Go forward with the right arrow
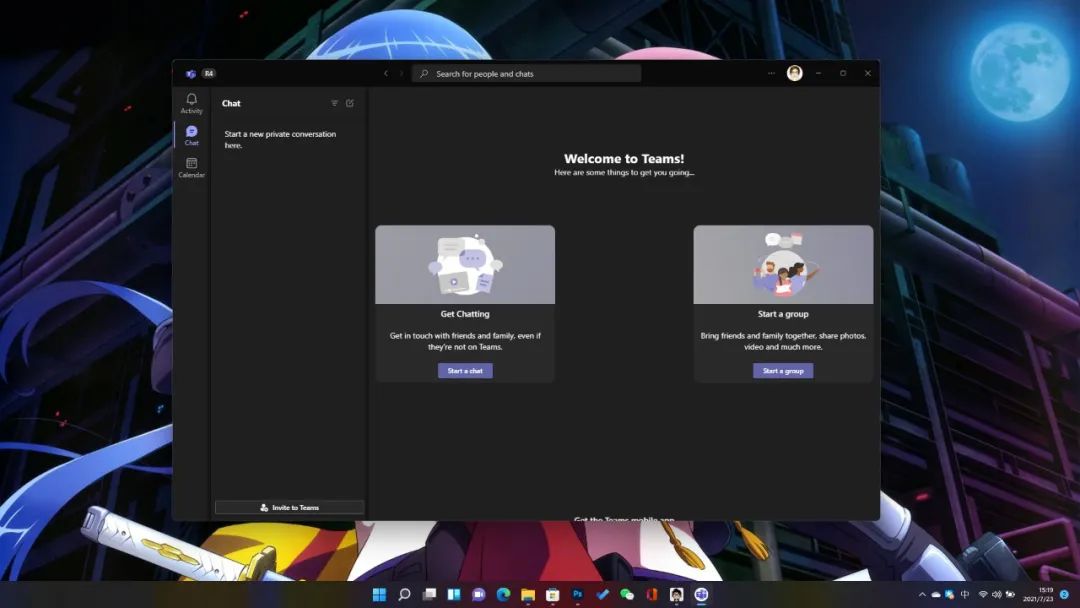The image size is (1080, 608). [x=402, y=73]
